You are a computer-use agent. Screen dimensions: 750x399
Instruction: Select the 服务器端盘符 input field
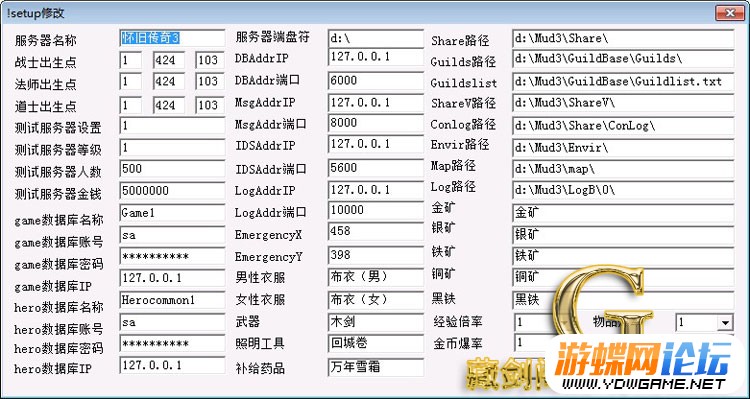click(376, 38)
